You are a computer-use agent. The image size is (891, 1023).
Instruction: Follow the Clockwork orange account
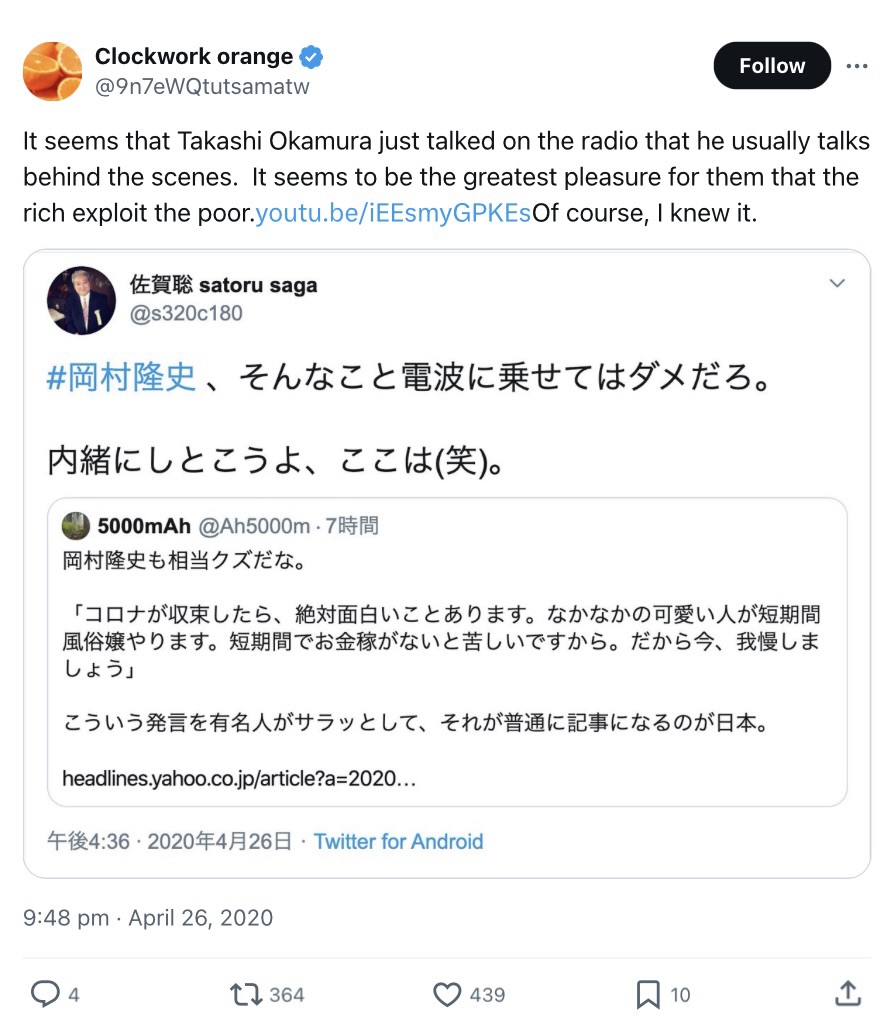772,66
